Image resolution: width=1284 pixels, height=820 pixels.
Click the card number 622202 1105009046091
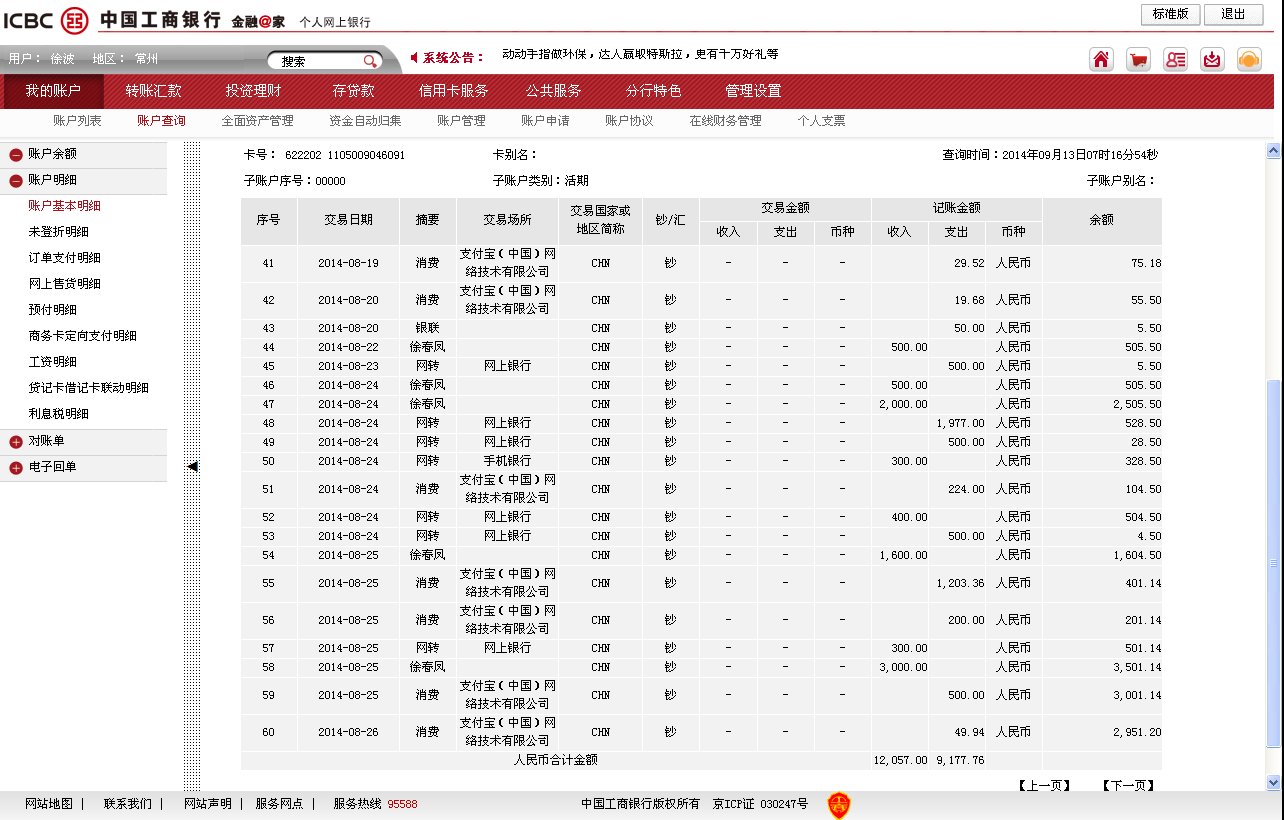coord(345,155)
